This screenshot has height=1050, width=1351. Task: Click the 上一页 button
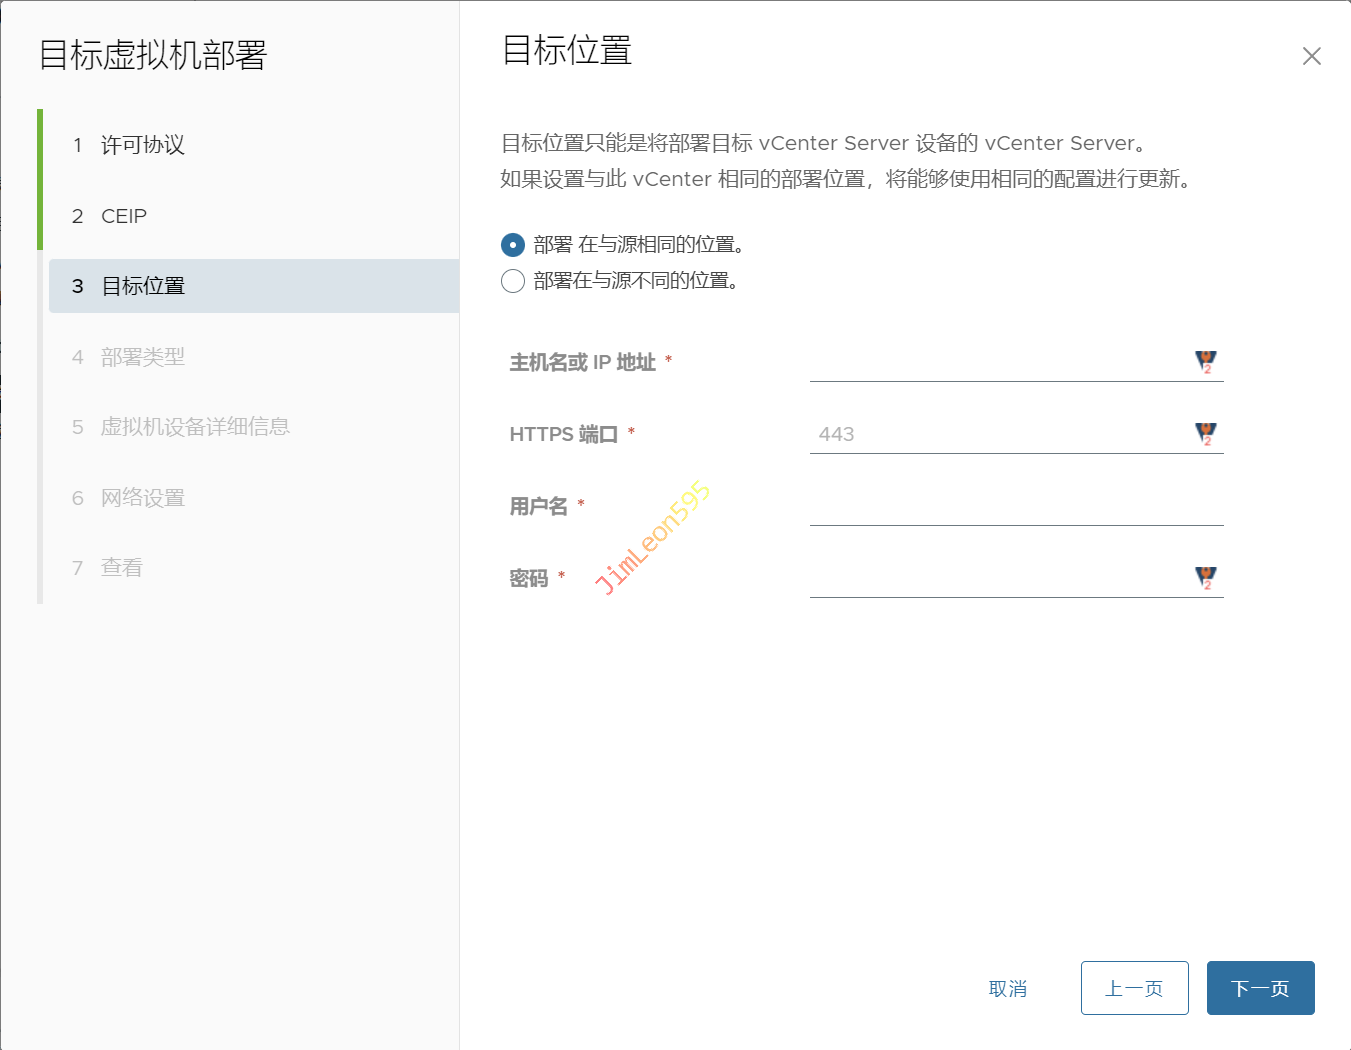1134,988
